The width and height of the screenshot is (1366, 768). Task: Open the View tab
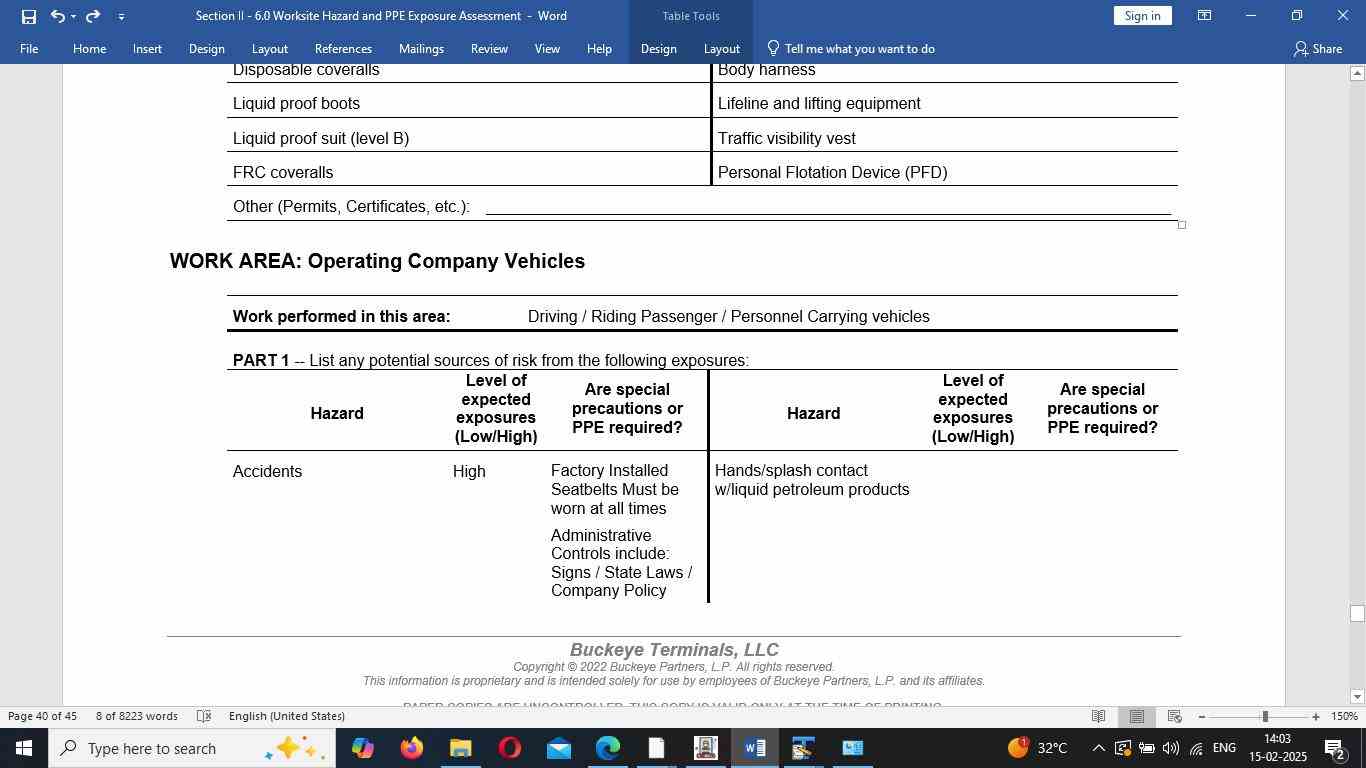[x=547, y=48]
